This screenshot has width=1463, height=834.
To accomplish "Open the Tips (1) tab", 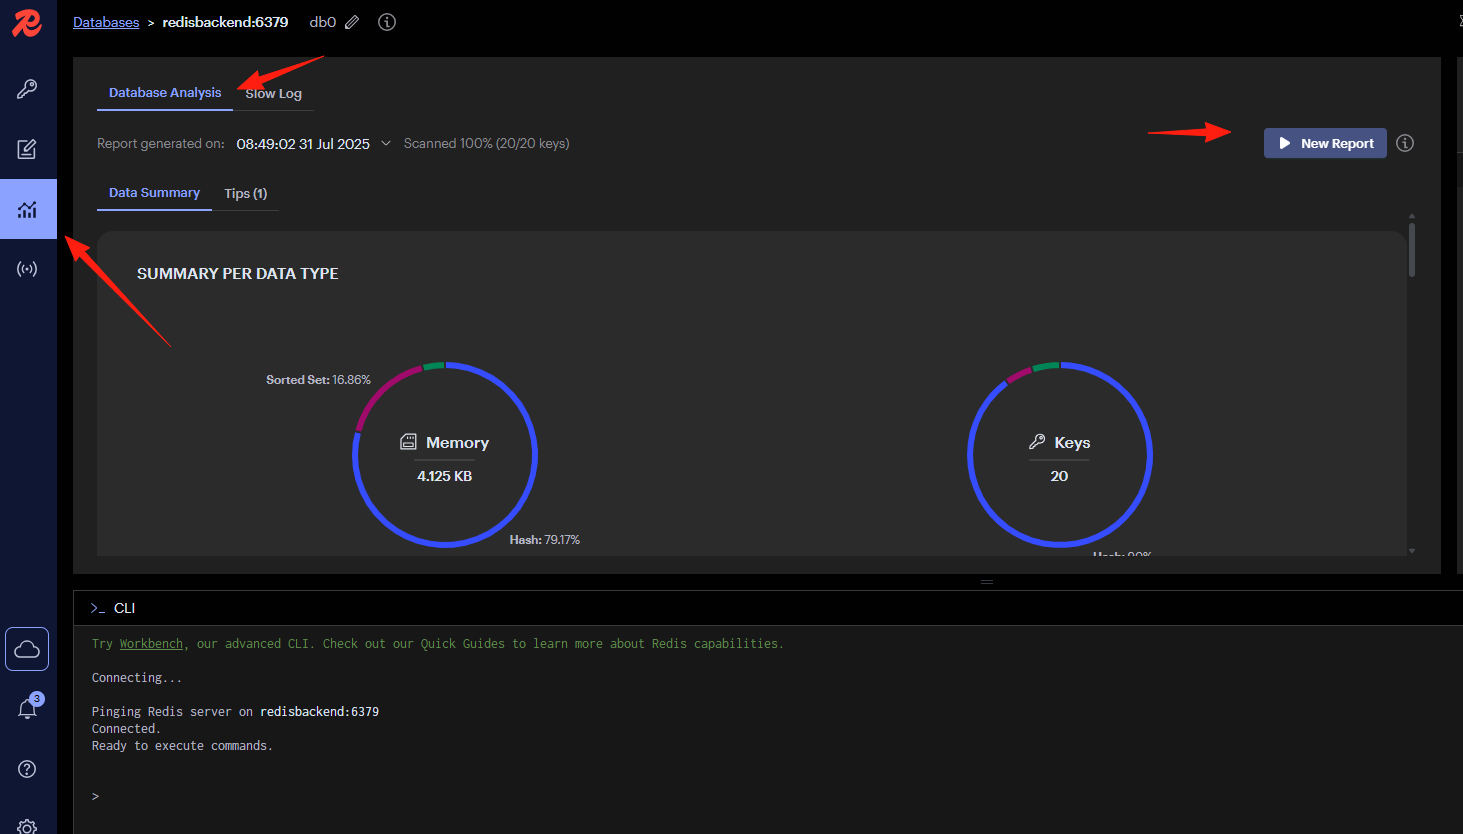I will click(x=246, y=193).
